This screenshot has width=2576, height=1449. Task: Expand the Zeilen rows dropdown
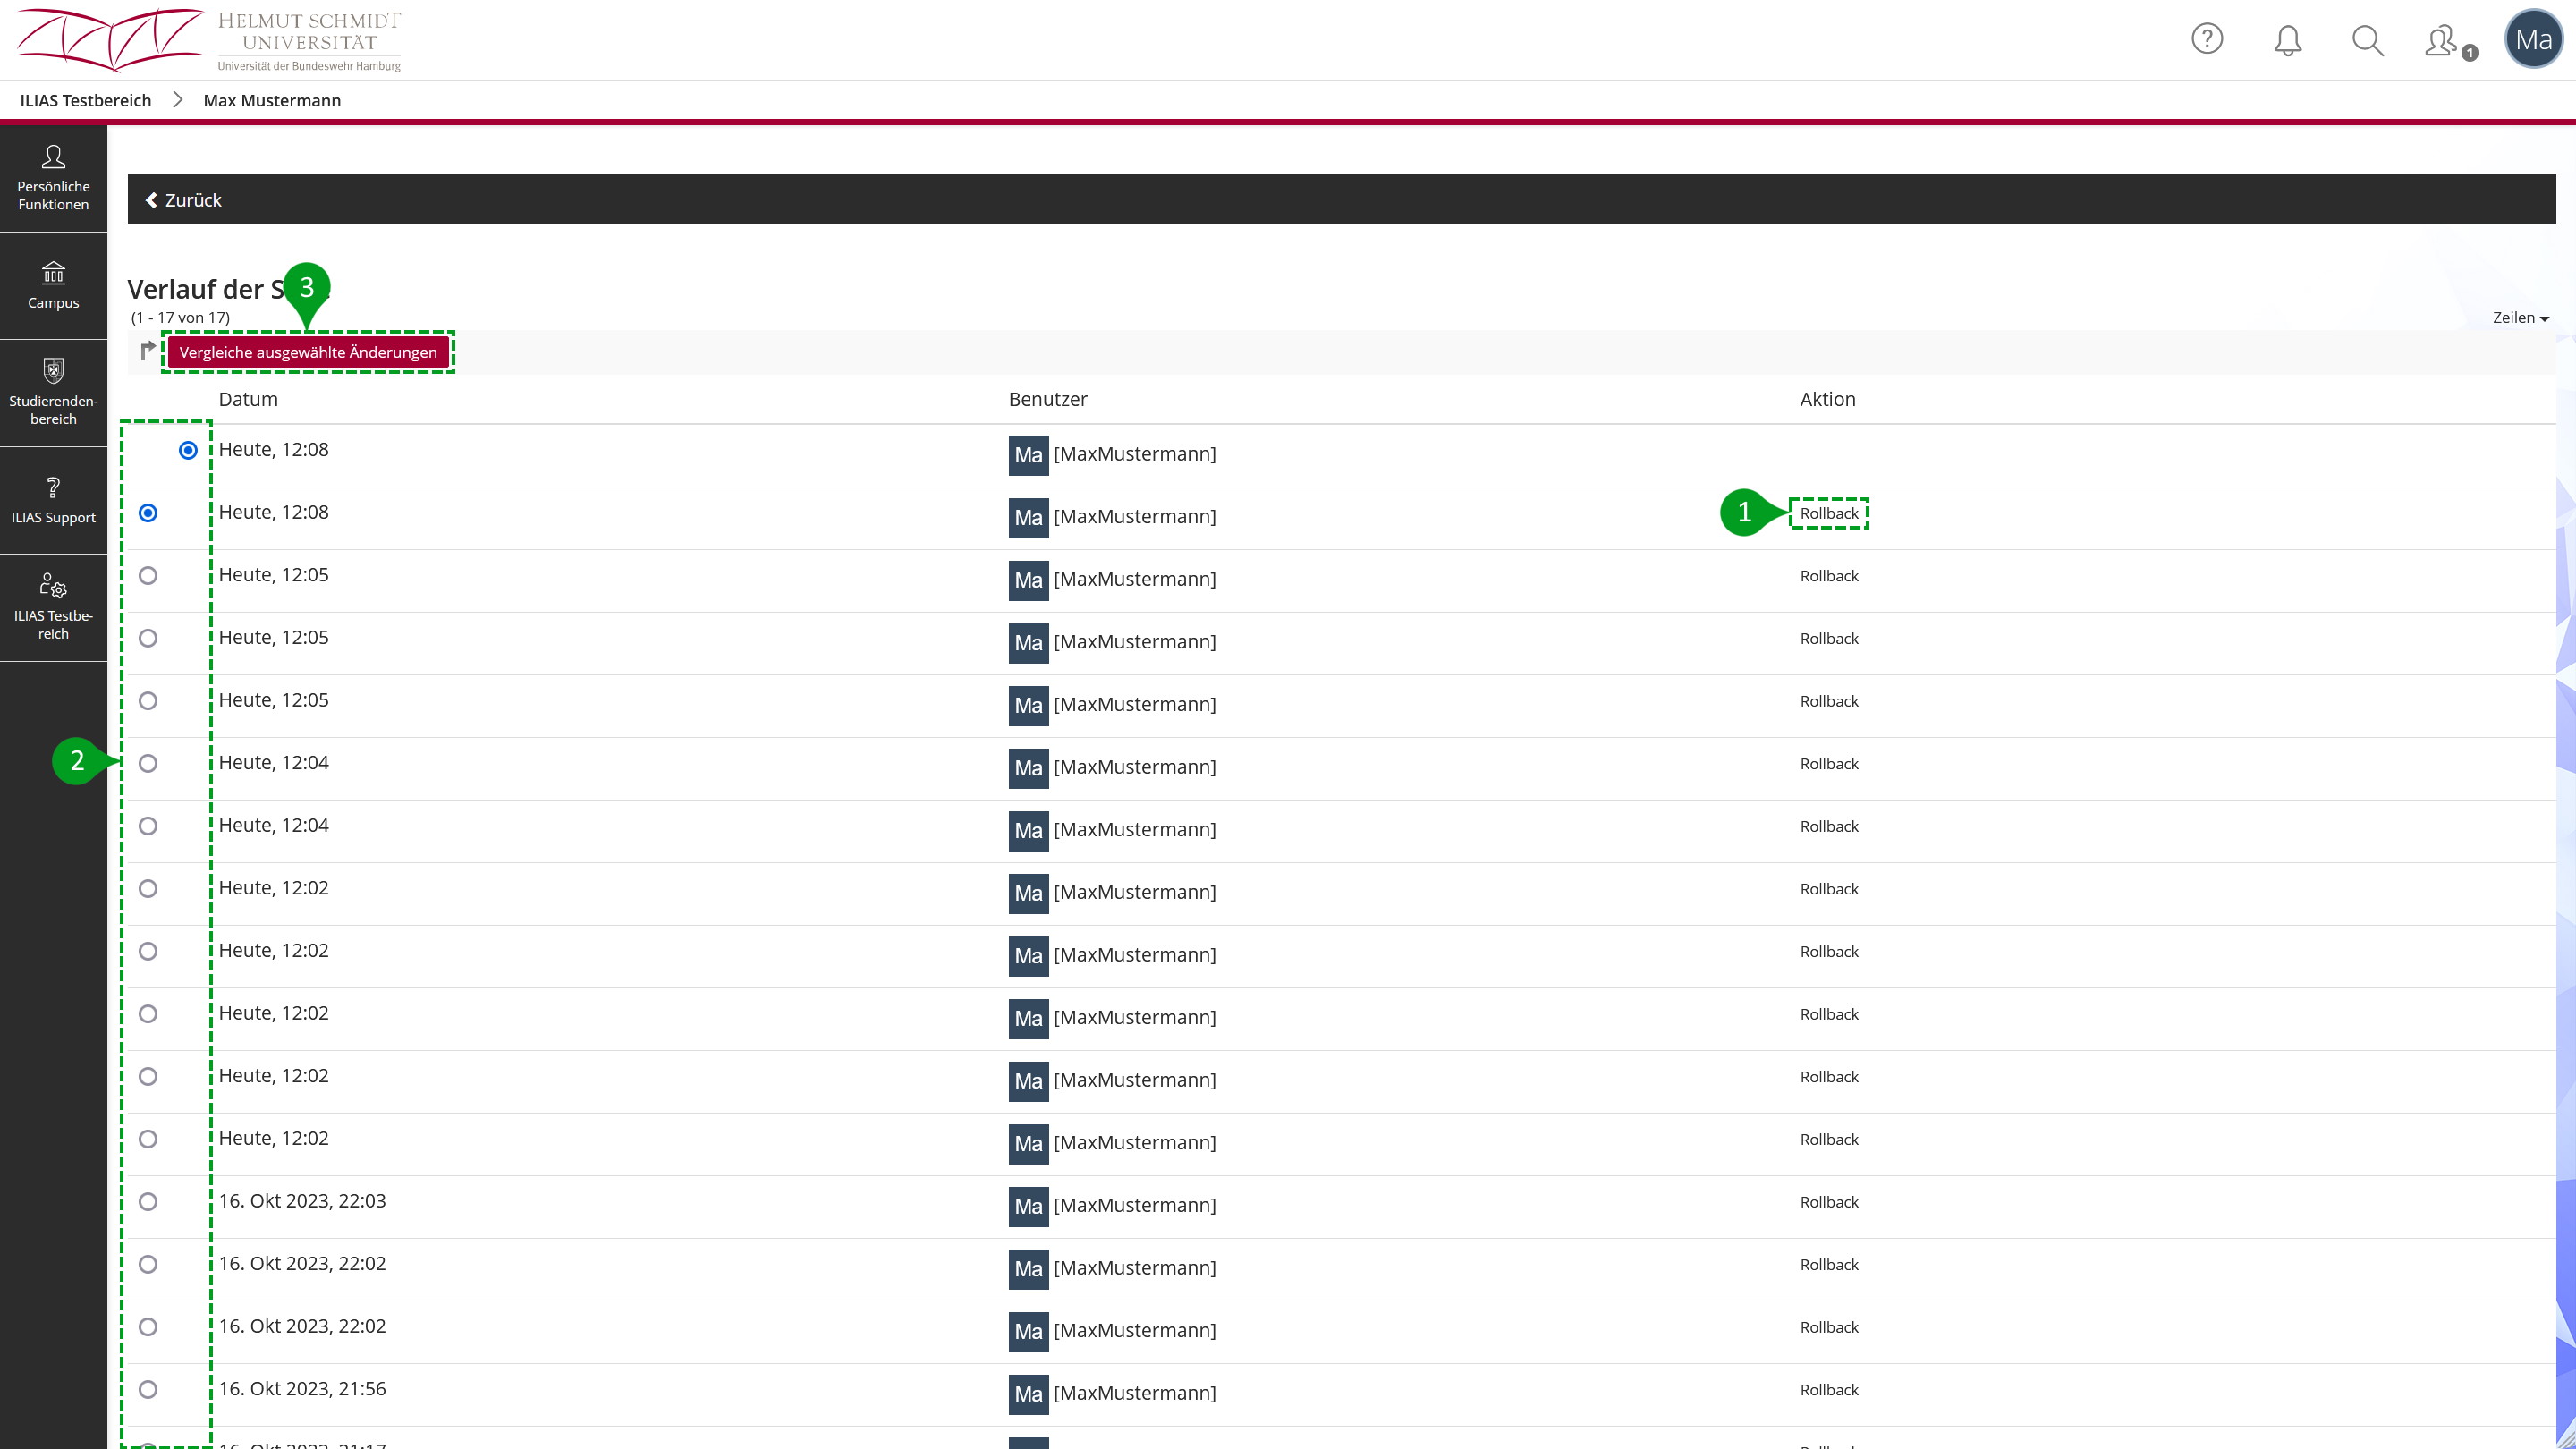(x=2520, y=318)
